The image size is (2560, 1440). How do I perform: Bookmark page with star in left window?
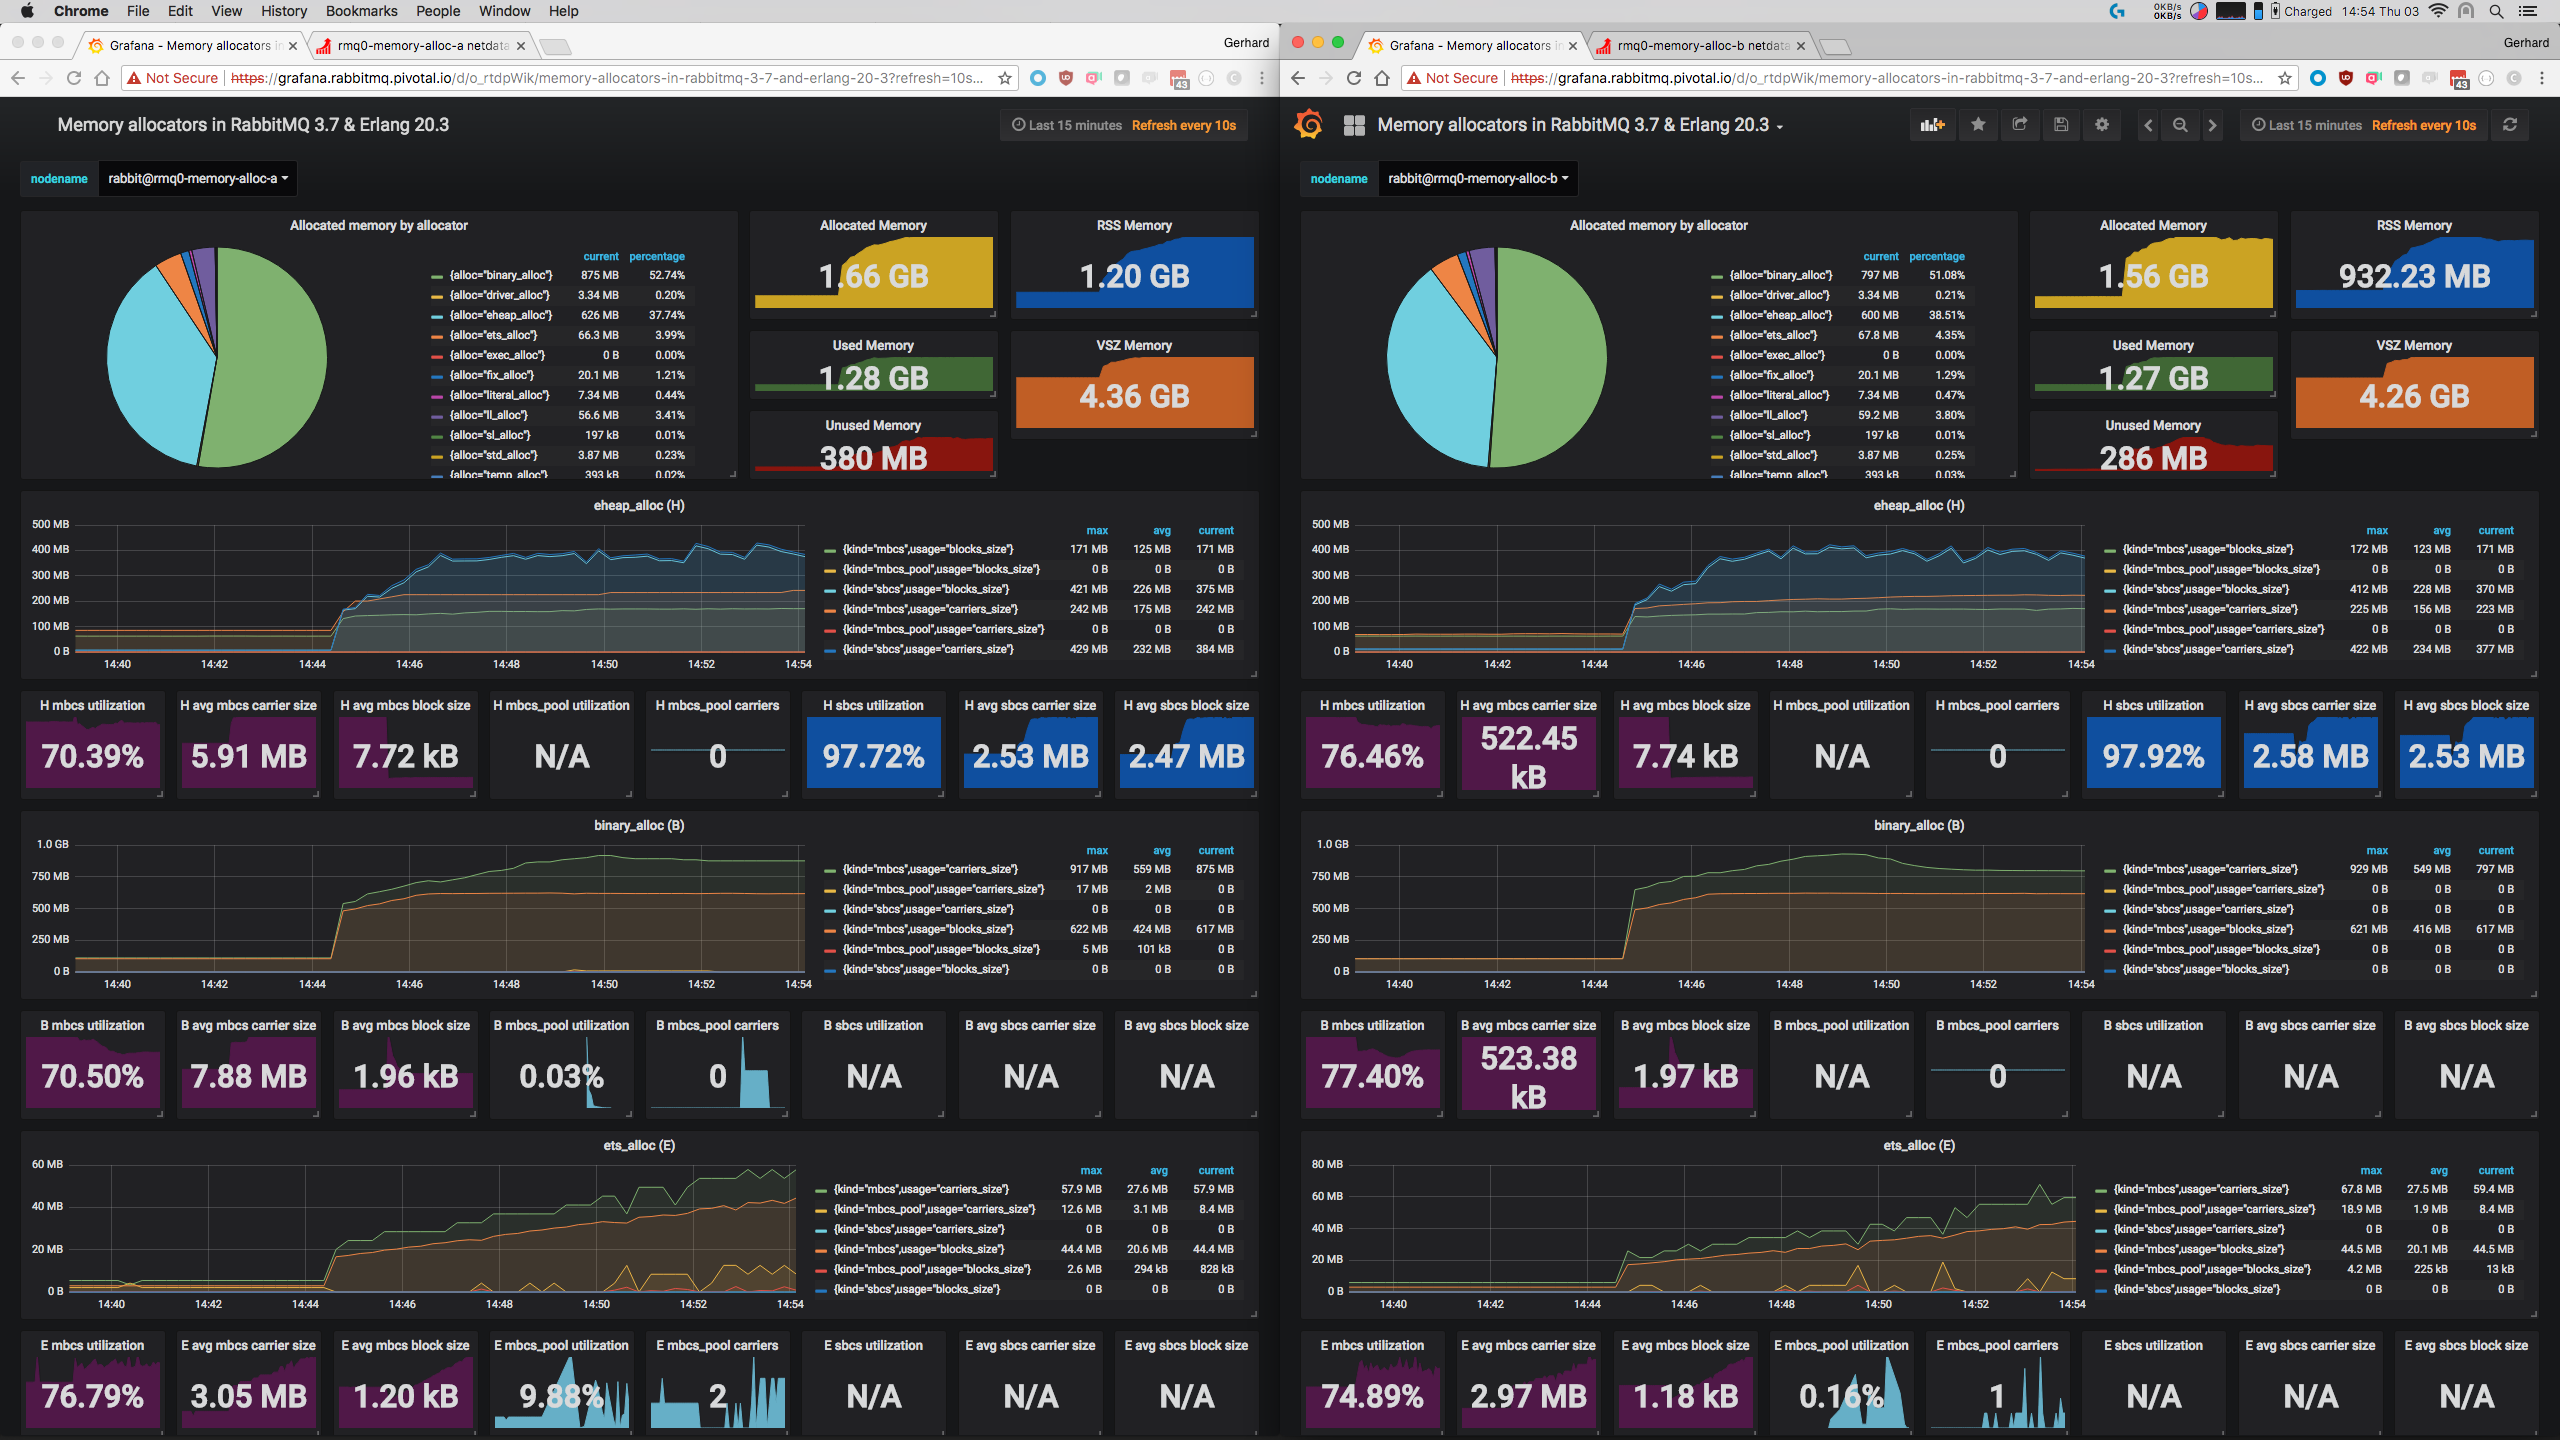[x=1005, y=78]
